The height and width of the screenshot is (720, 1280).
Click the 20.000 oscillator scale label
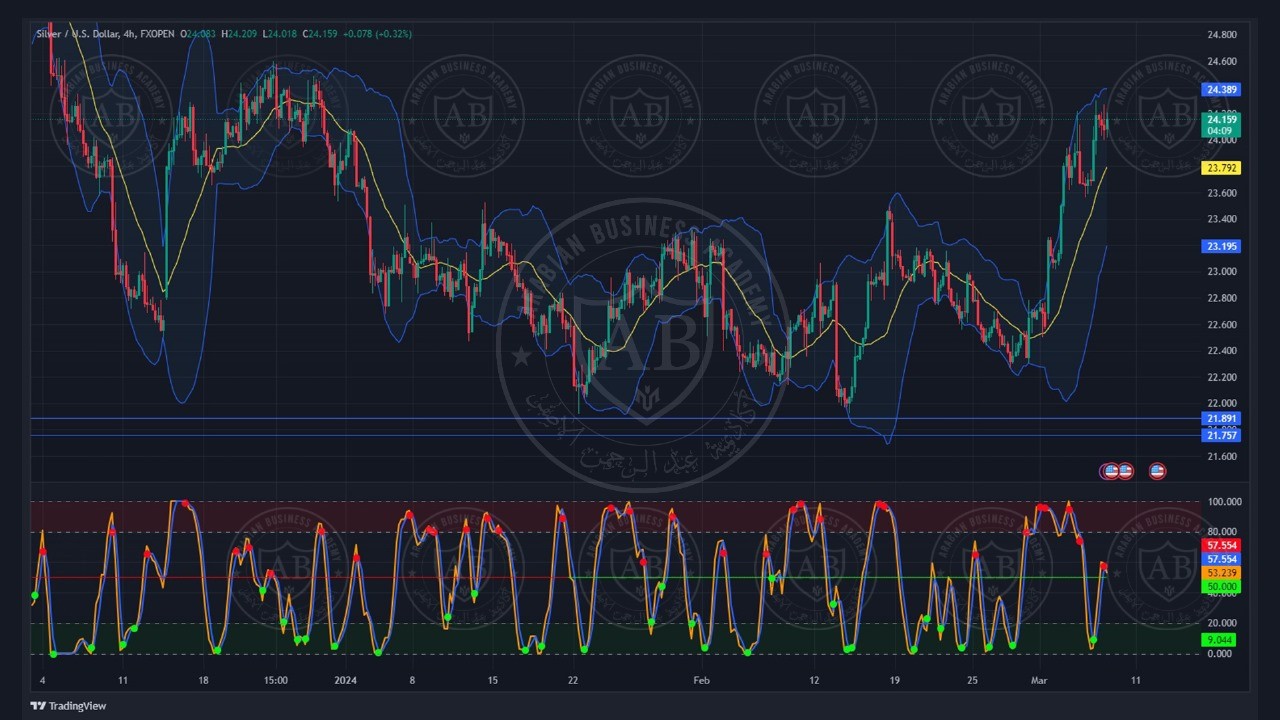point(1222,623)
